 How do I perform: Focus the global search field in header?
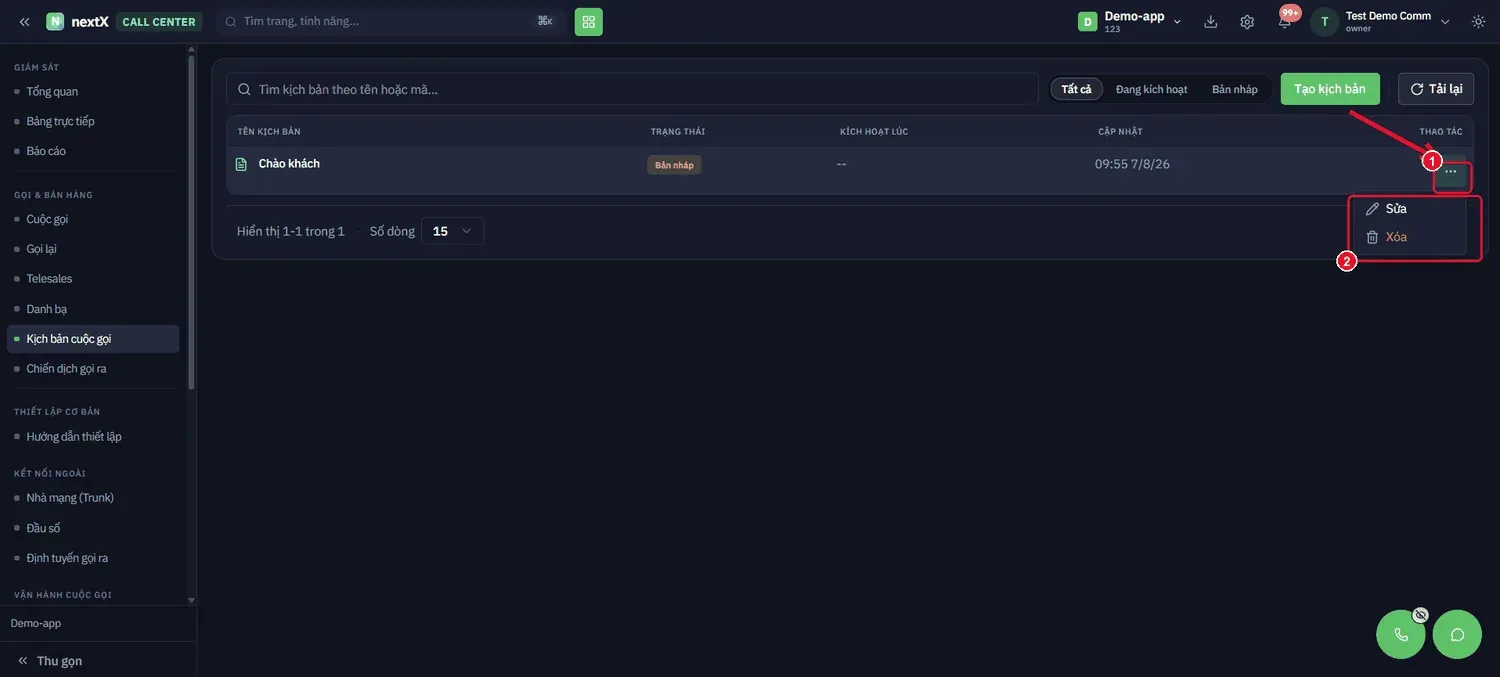click(x=390, y=21)
